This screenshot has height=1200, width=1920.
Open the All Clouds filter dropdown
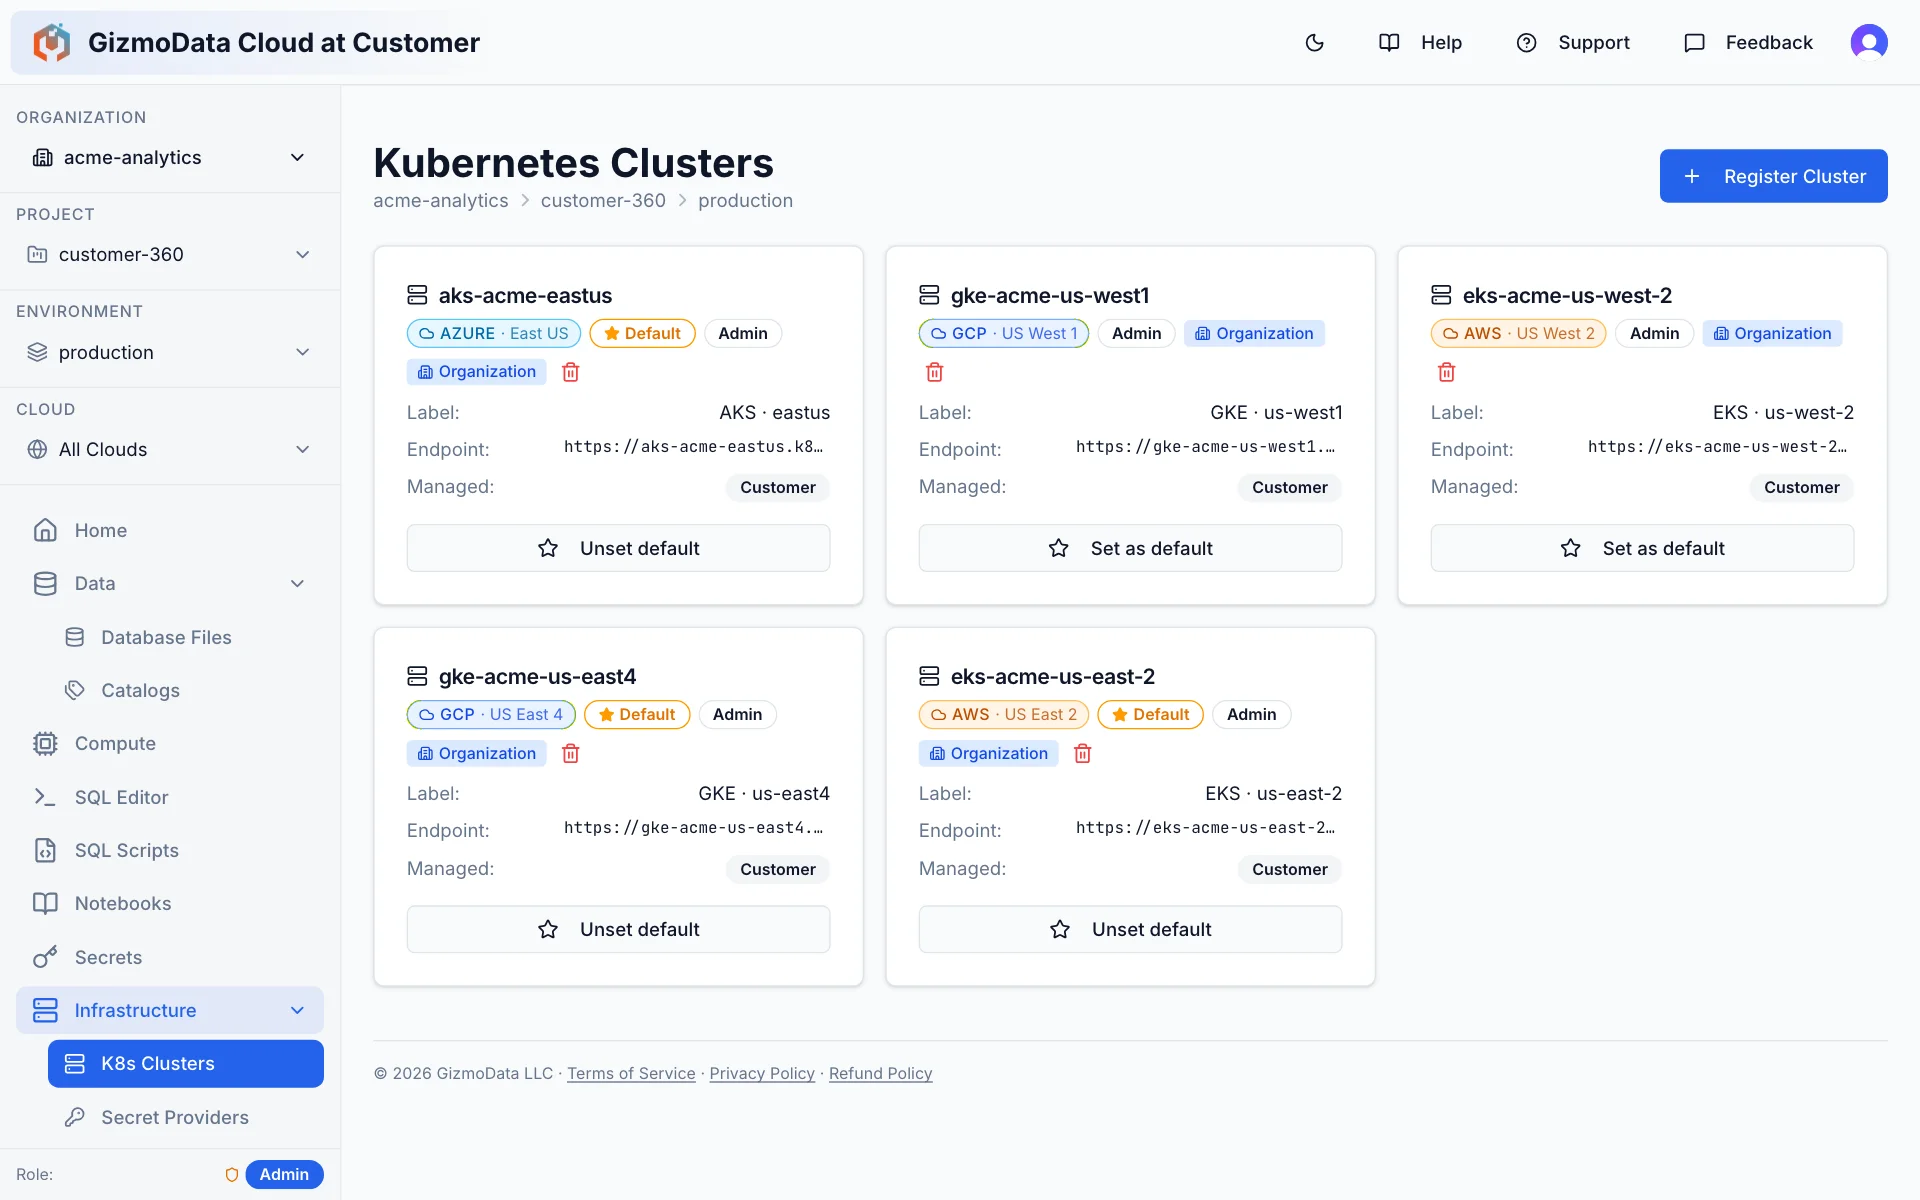pos(170,449)
